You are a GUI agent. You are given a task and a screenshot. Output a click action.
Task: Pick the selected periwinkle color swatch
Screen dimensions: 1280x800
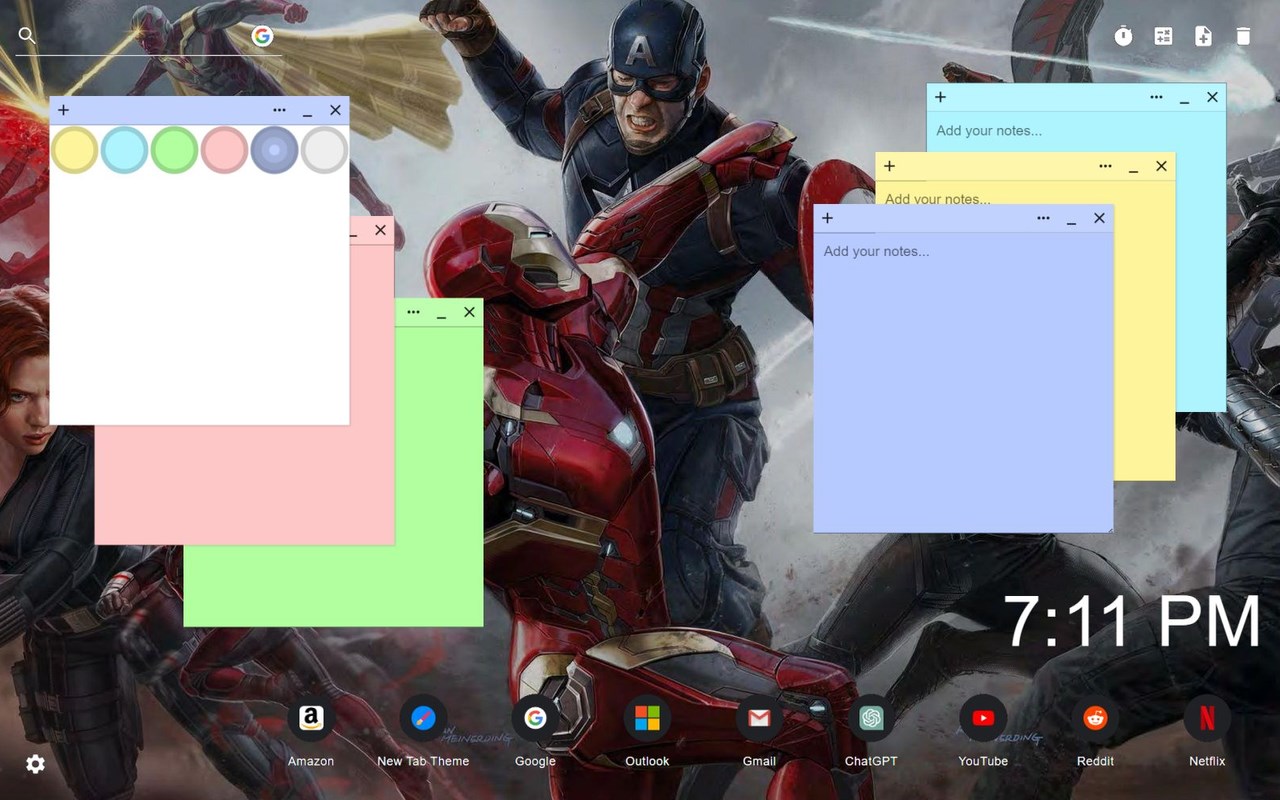pos(275,150)
